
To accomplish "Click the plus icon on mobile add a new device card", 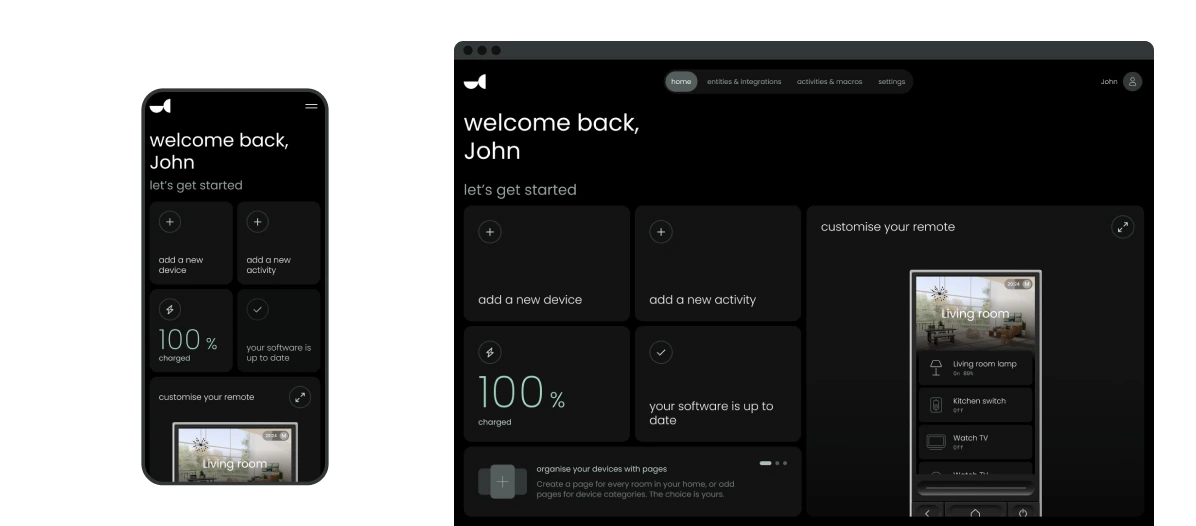I will click(x=170, y=222).
